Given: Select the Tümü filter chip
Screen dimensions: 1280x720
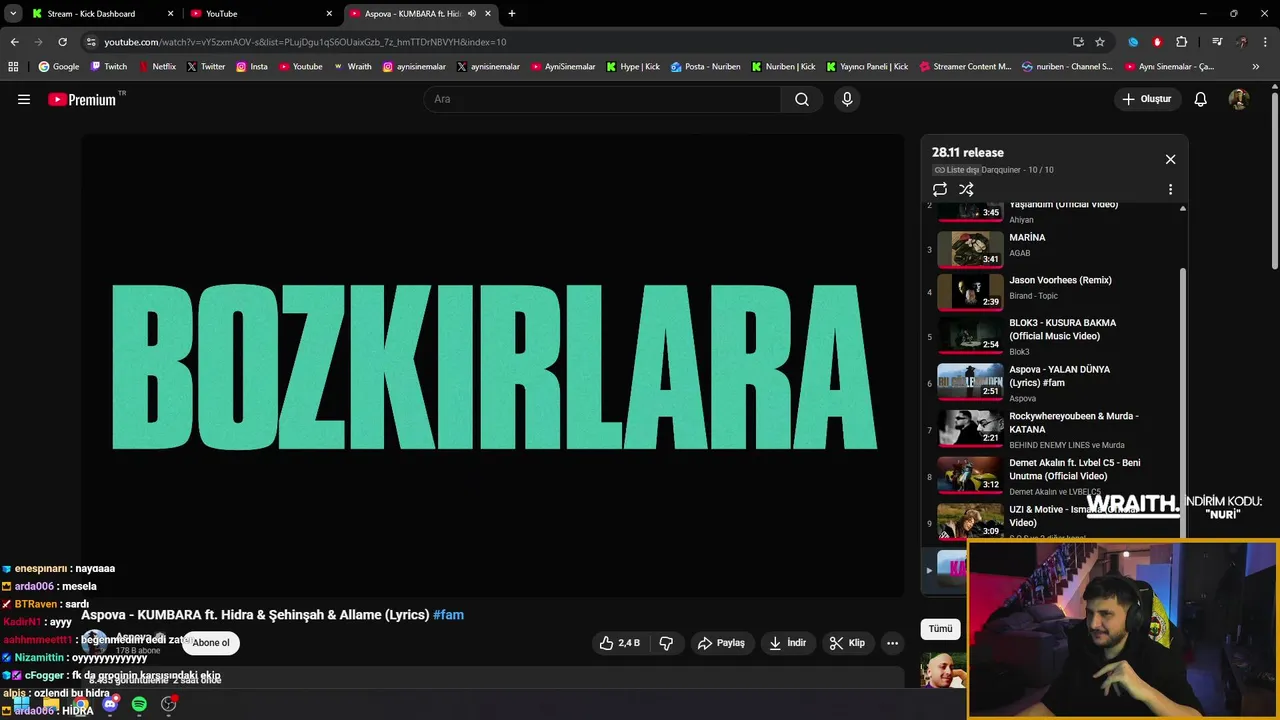Looking at the screenshot, I should click(941, 629).
